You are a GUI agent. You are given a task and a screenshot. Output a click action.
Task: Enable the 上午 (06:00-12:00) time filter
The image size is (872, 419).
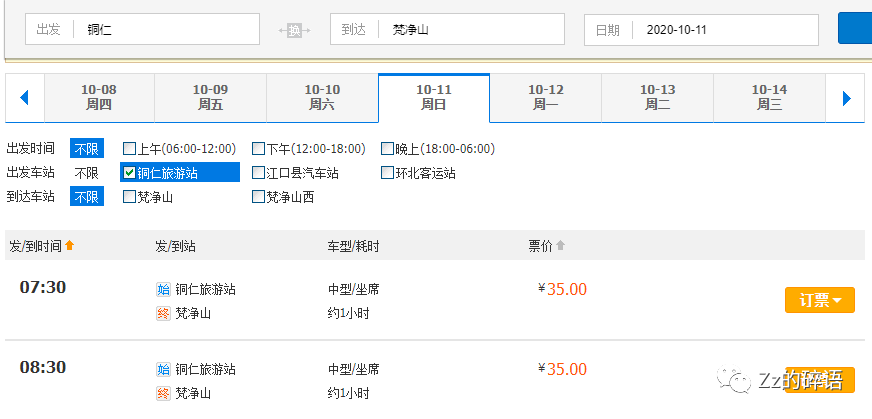130,149
